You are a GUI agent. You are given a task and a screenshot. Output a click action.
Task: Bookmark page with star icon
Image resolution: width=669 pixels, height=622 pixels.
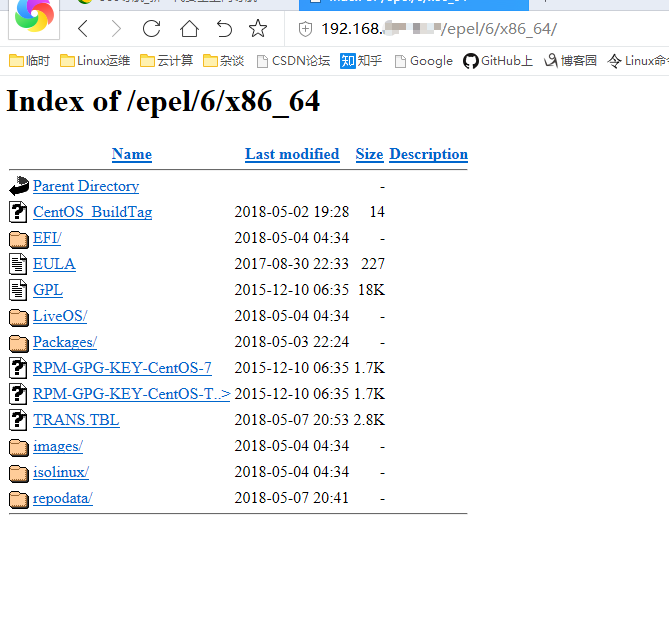(x=258, y=29)
